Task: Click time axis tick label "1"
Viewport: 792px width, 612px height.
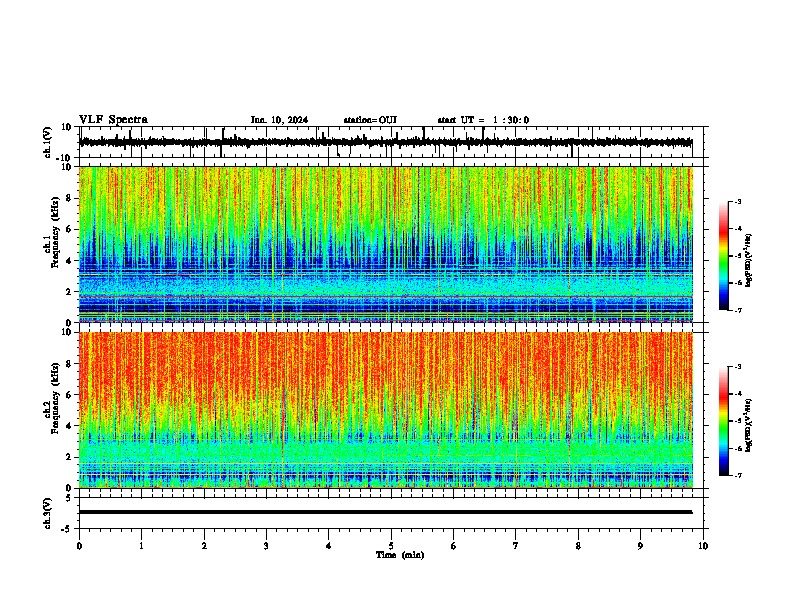Action: (x=141, y=546)
